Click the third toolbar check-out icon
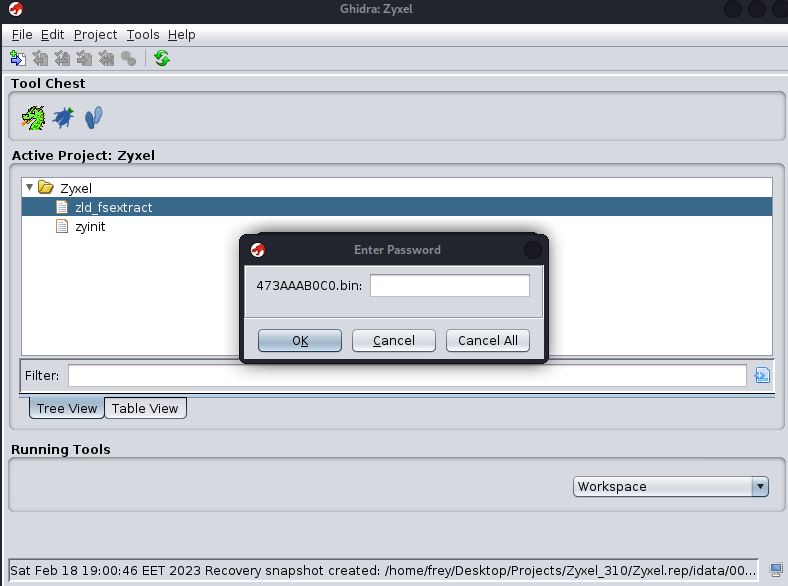The image size is (788, 586). [x=62, y=59]
